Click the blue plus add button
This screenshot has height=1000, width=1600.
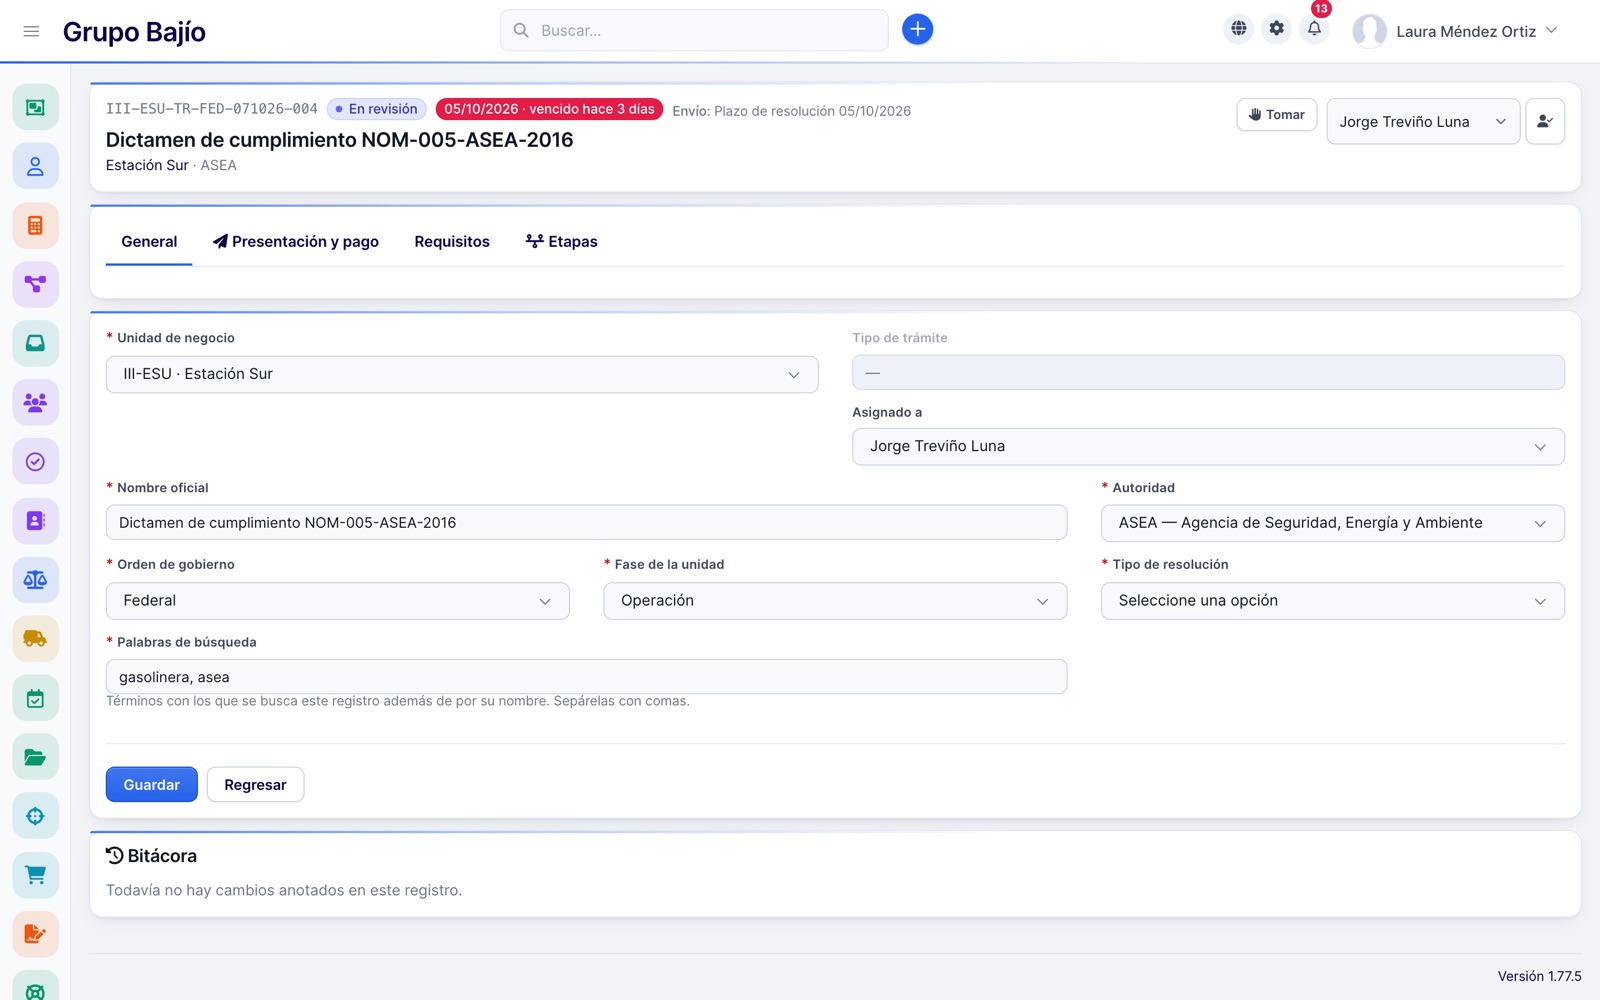pyautogui.click(x=917, y=30)
